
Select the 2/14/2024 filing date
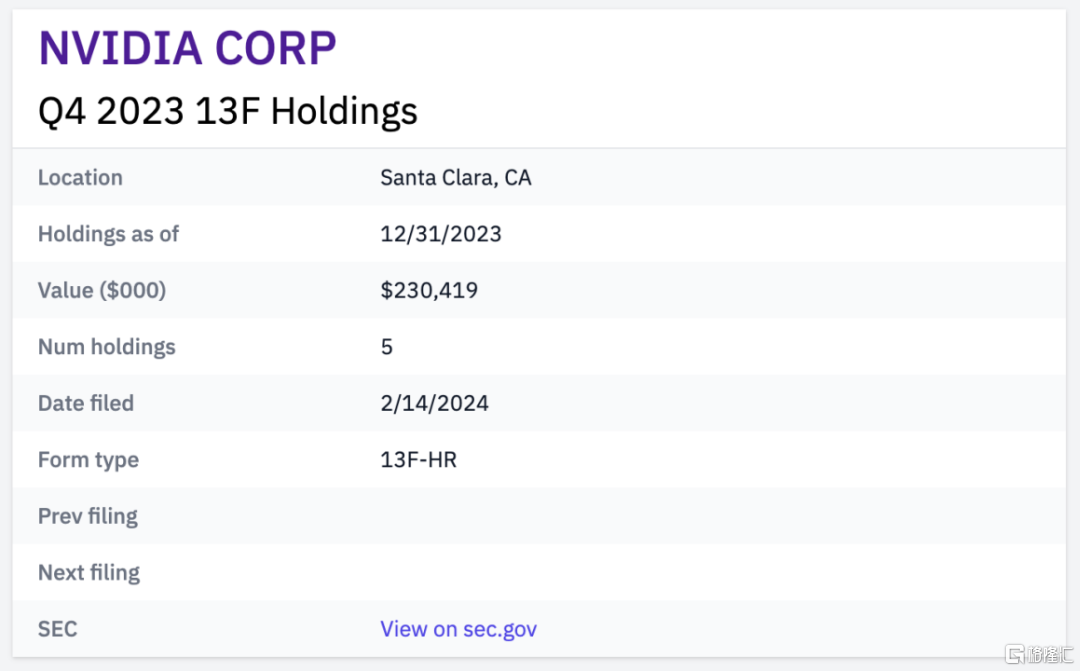(434, 403)
